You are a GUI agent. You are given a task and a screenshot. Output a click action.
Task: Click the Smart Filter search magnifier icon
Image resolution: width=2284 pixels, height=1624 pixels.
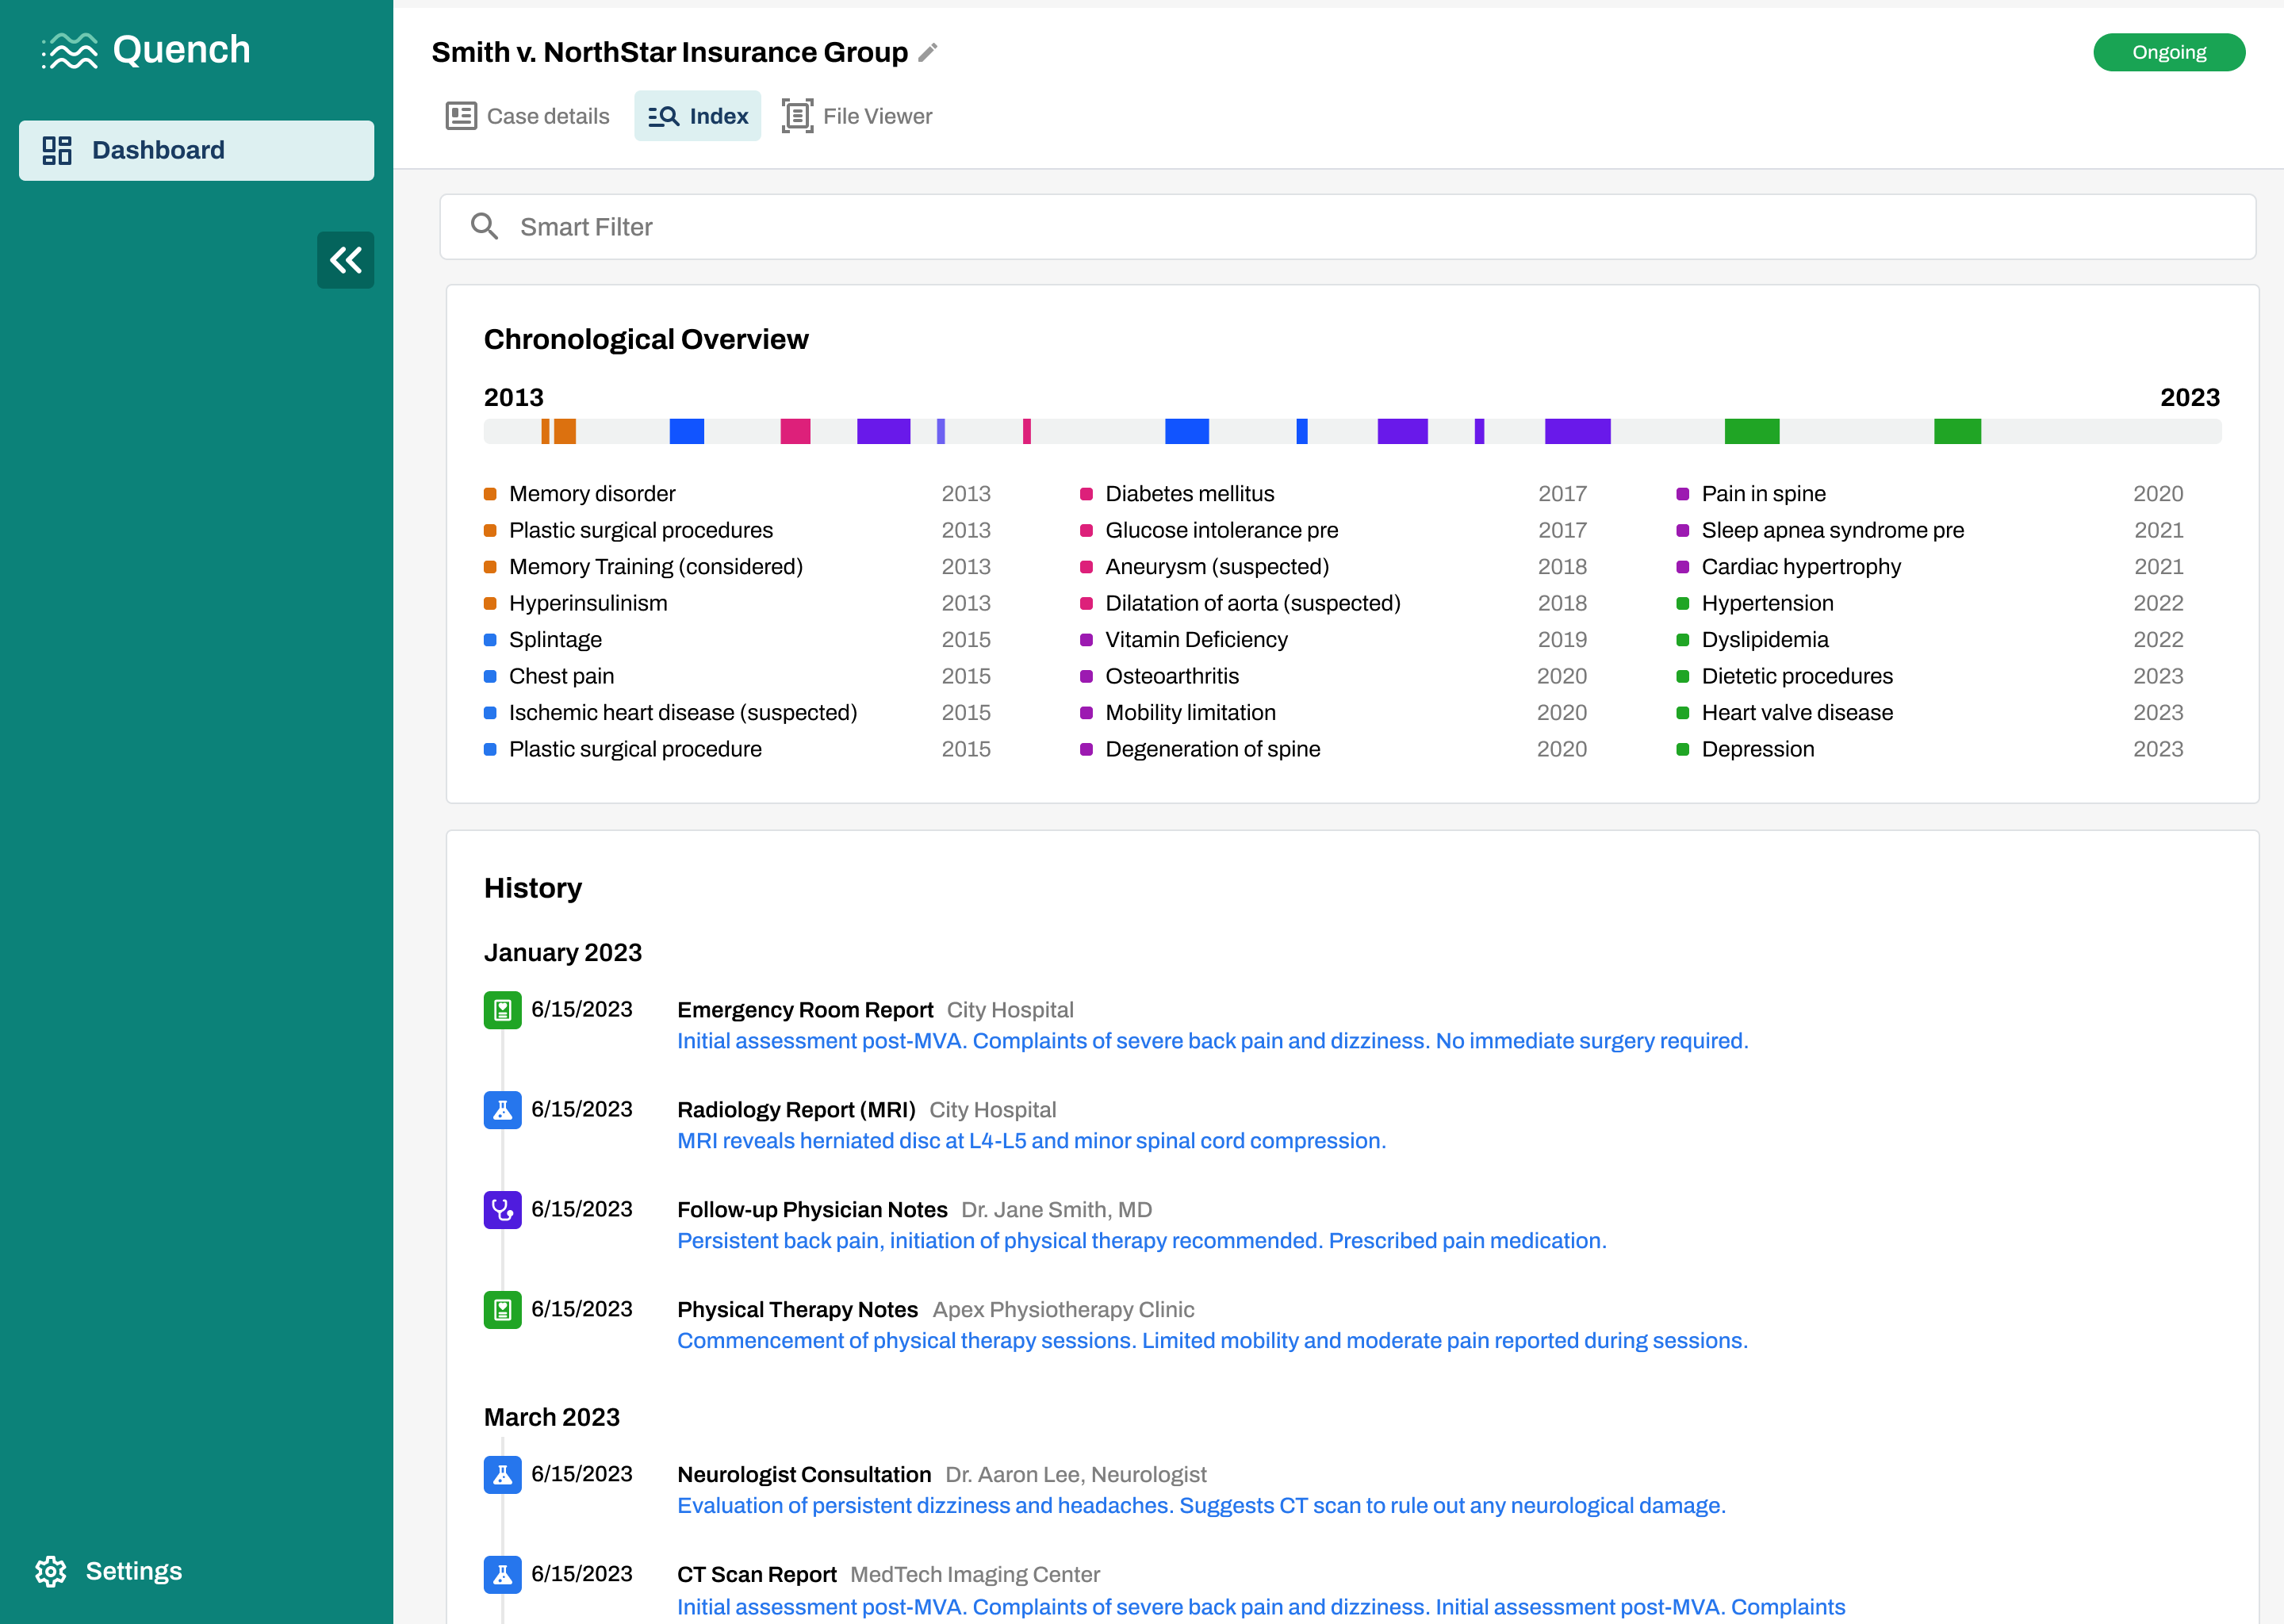coord(484,227)
